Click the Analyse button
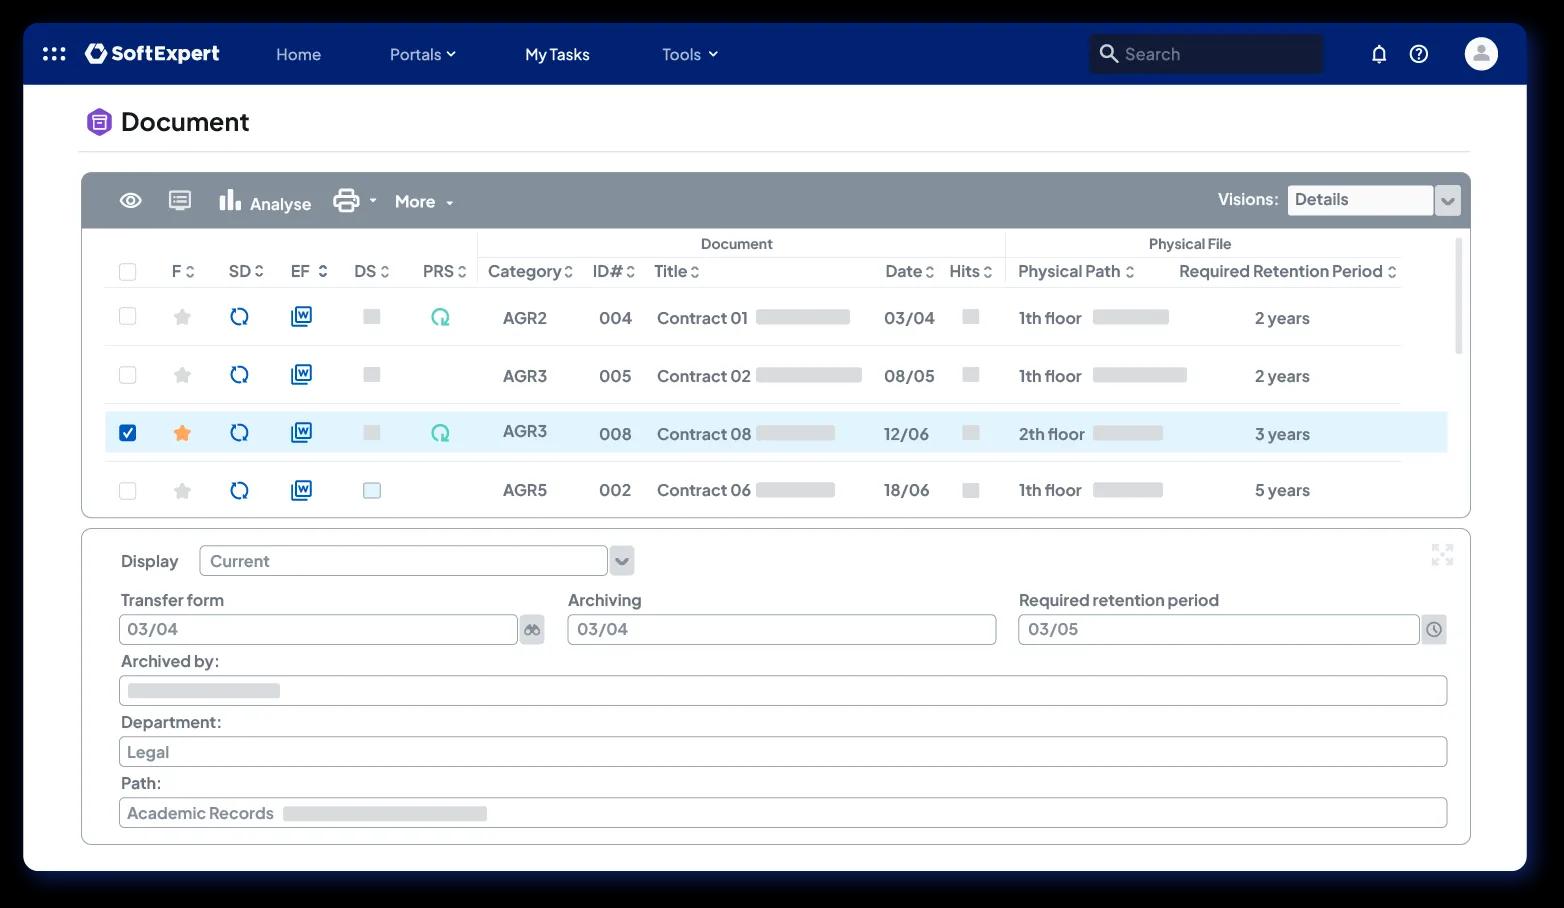This screenshot has width=1564, height=908. pos(265,201)
